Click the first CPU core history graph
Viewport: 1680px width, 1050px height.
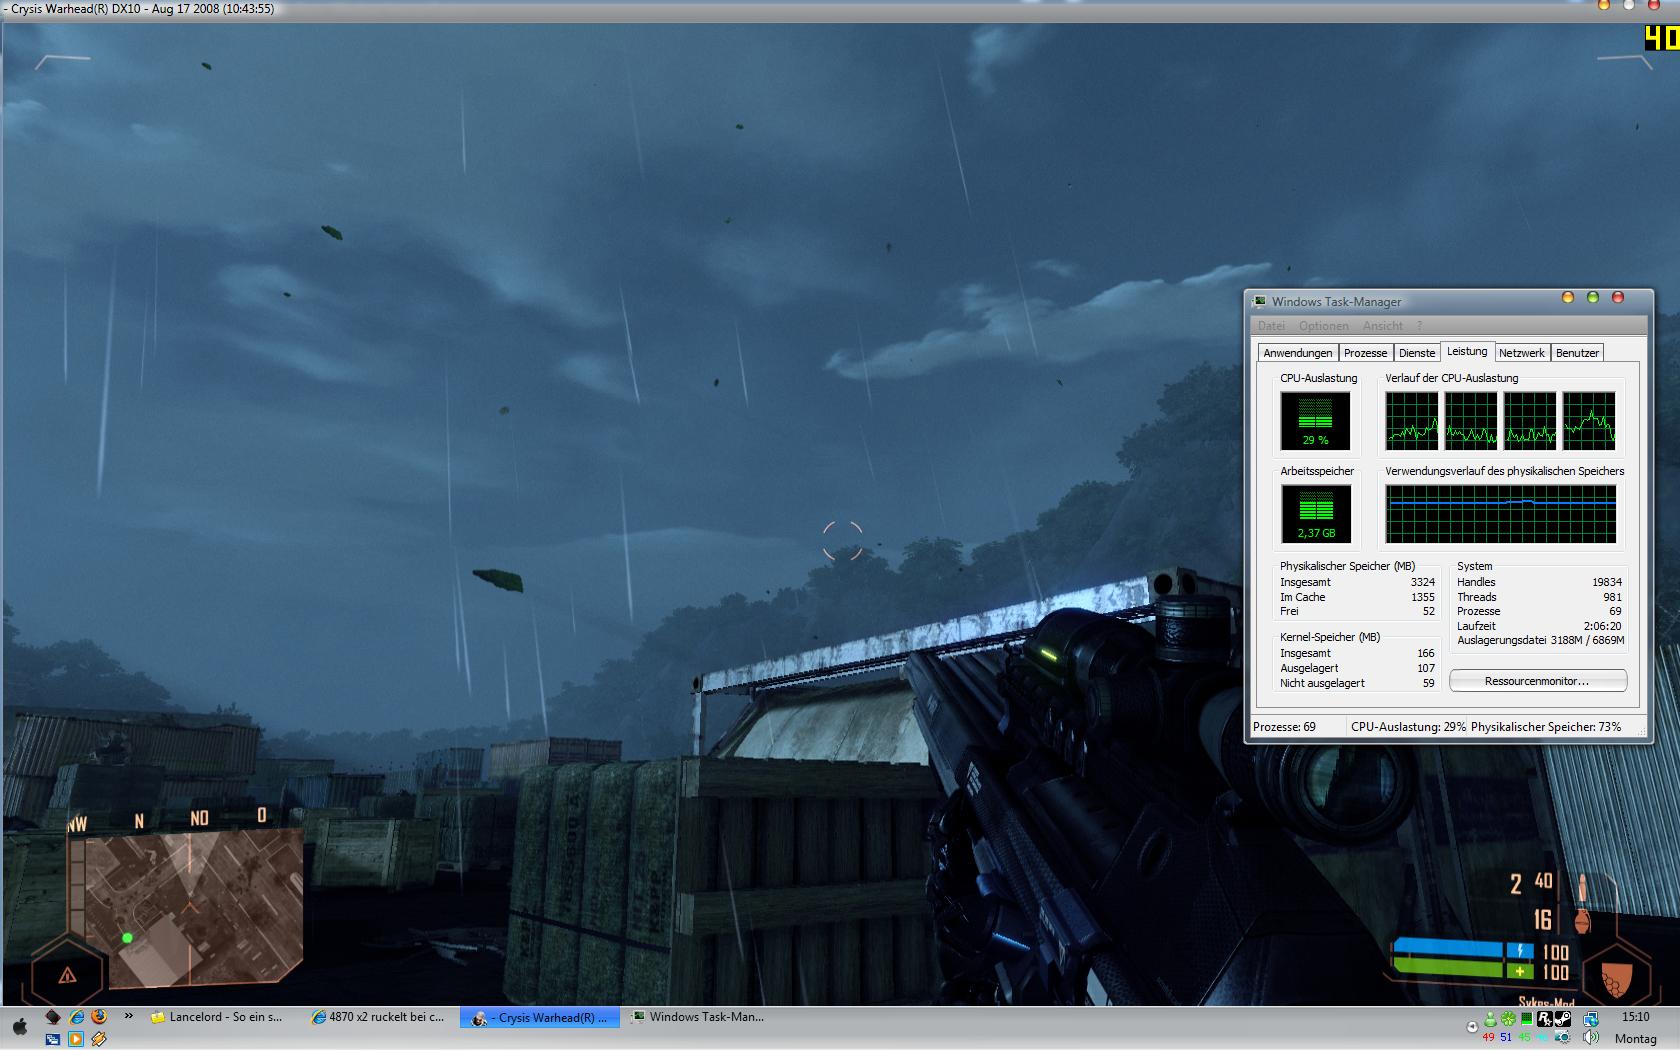[x=1411, y=421]
